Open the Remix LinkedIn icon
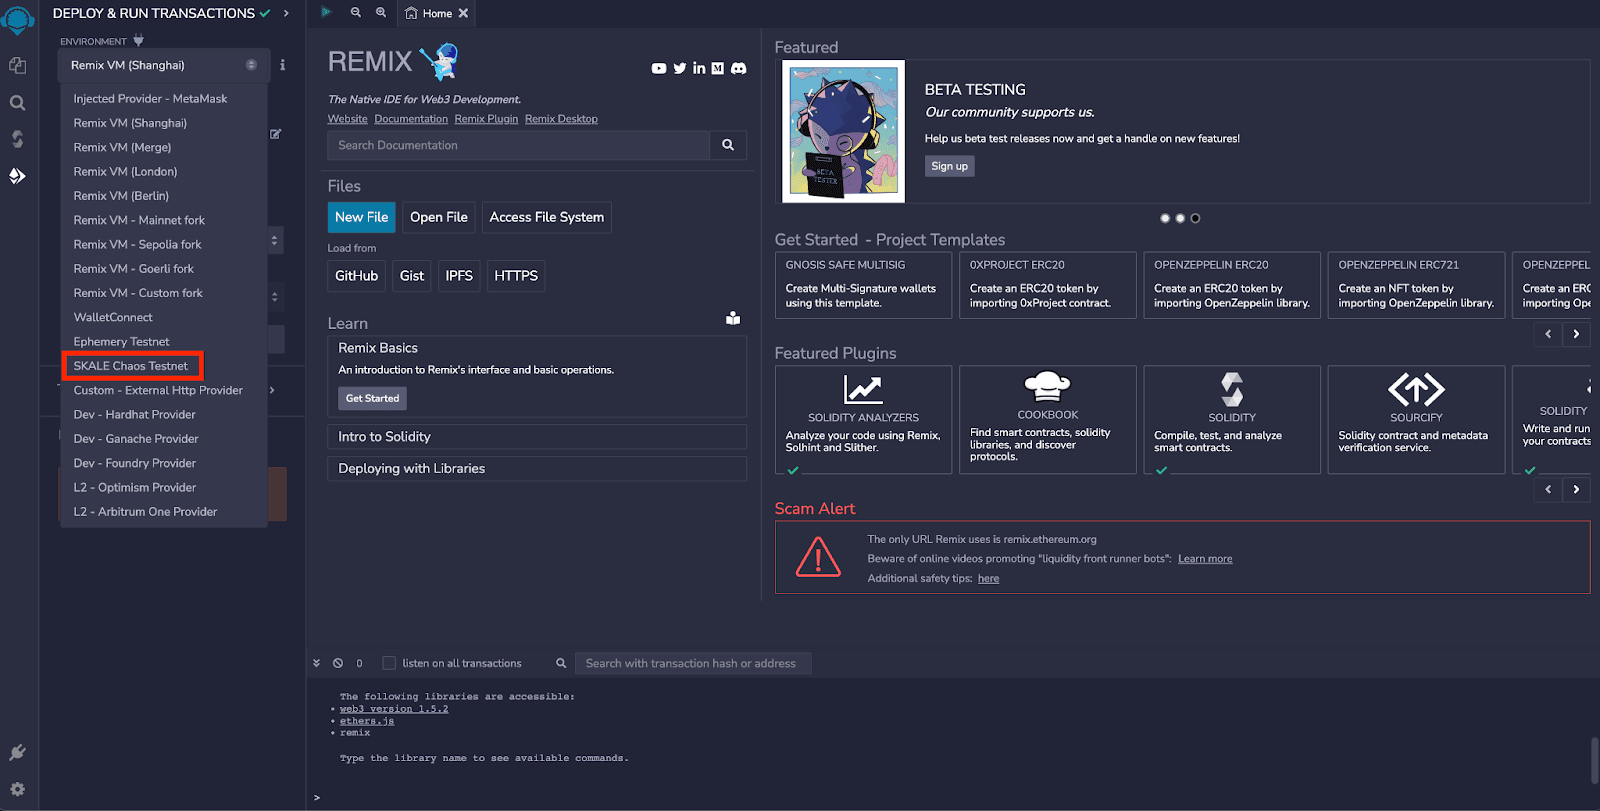 (699, 68)
